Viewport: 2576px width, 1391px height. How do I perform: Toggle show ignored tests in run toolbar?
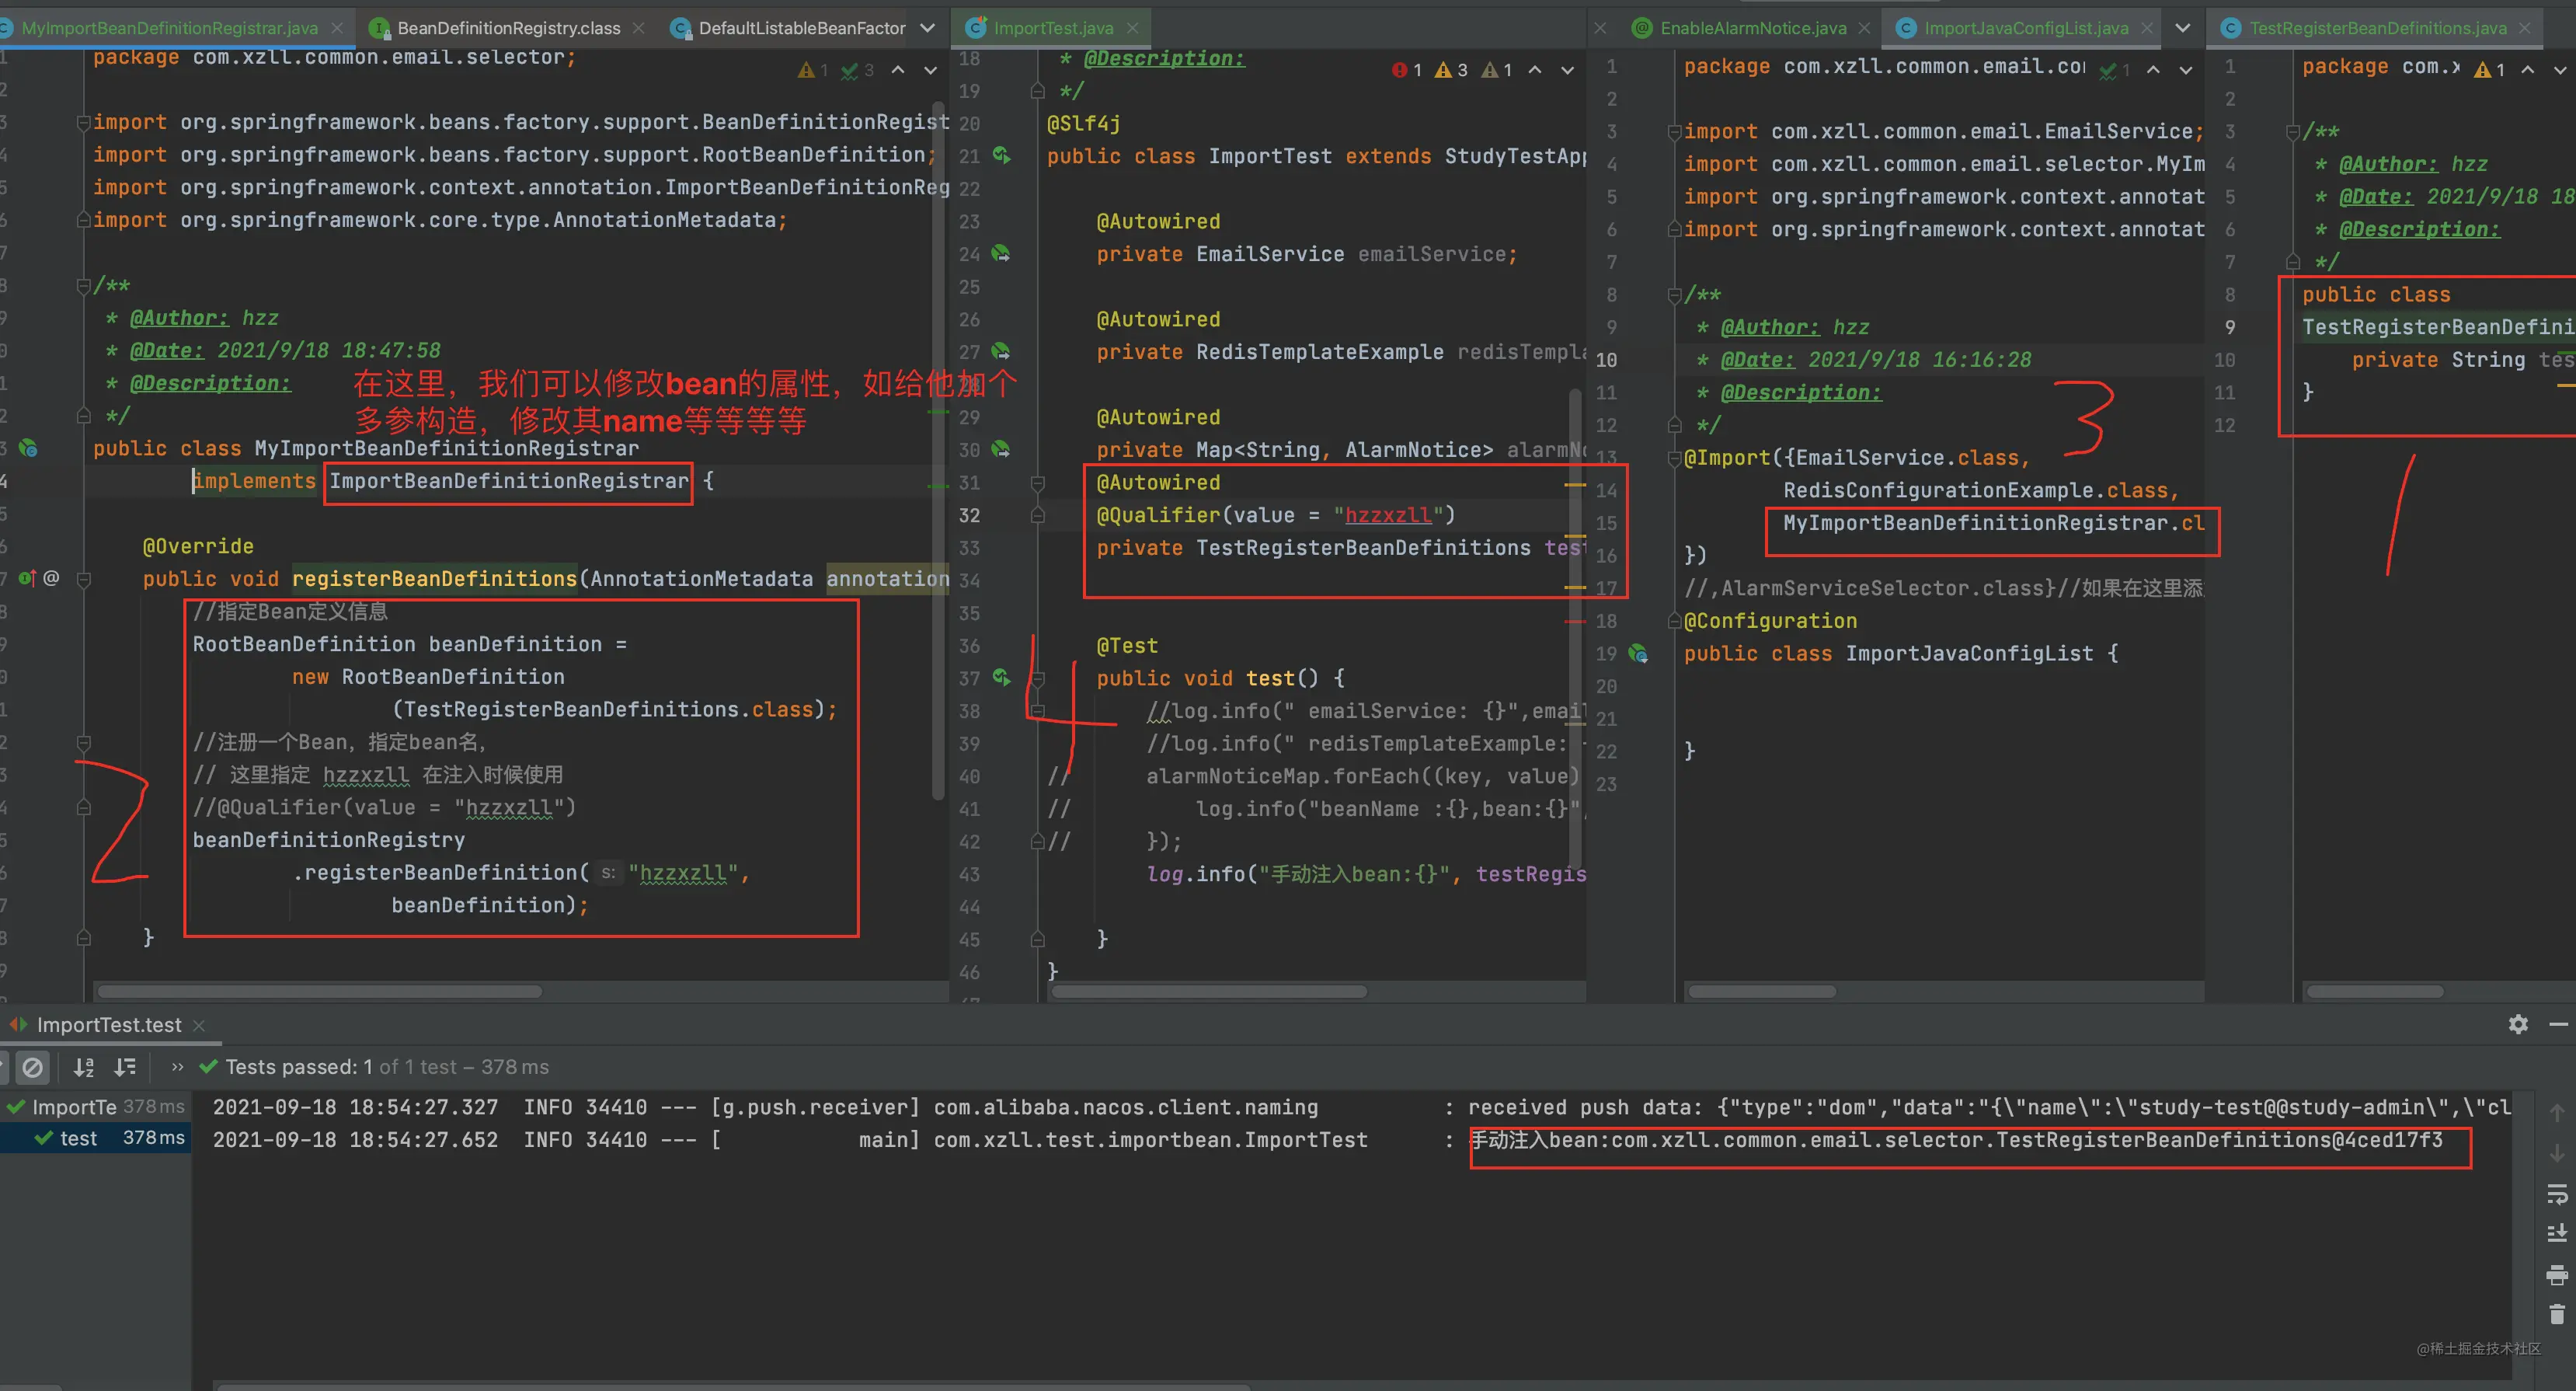(x=32, y=1067)
